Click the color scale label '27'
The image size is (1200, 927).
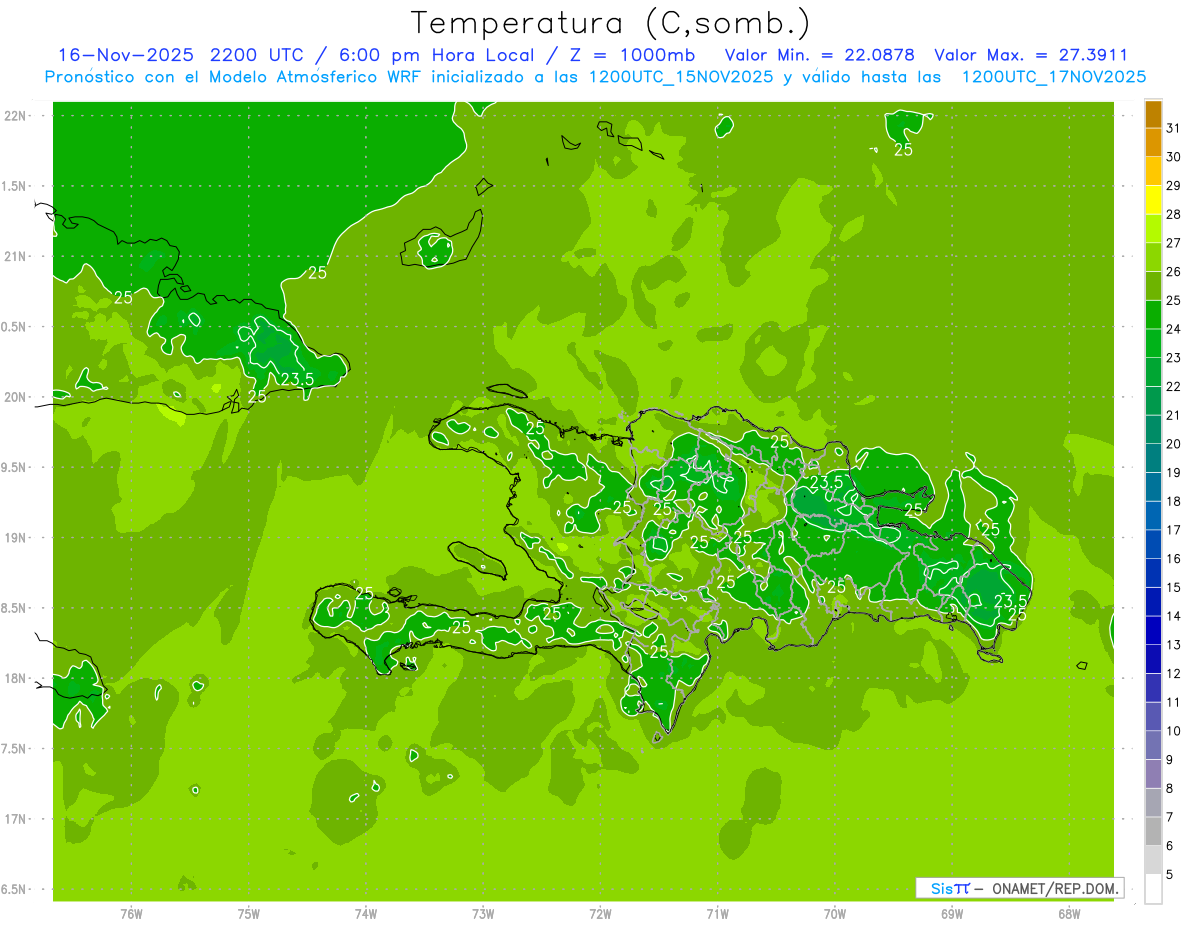coord(1174,243)
